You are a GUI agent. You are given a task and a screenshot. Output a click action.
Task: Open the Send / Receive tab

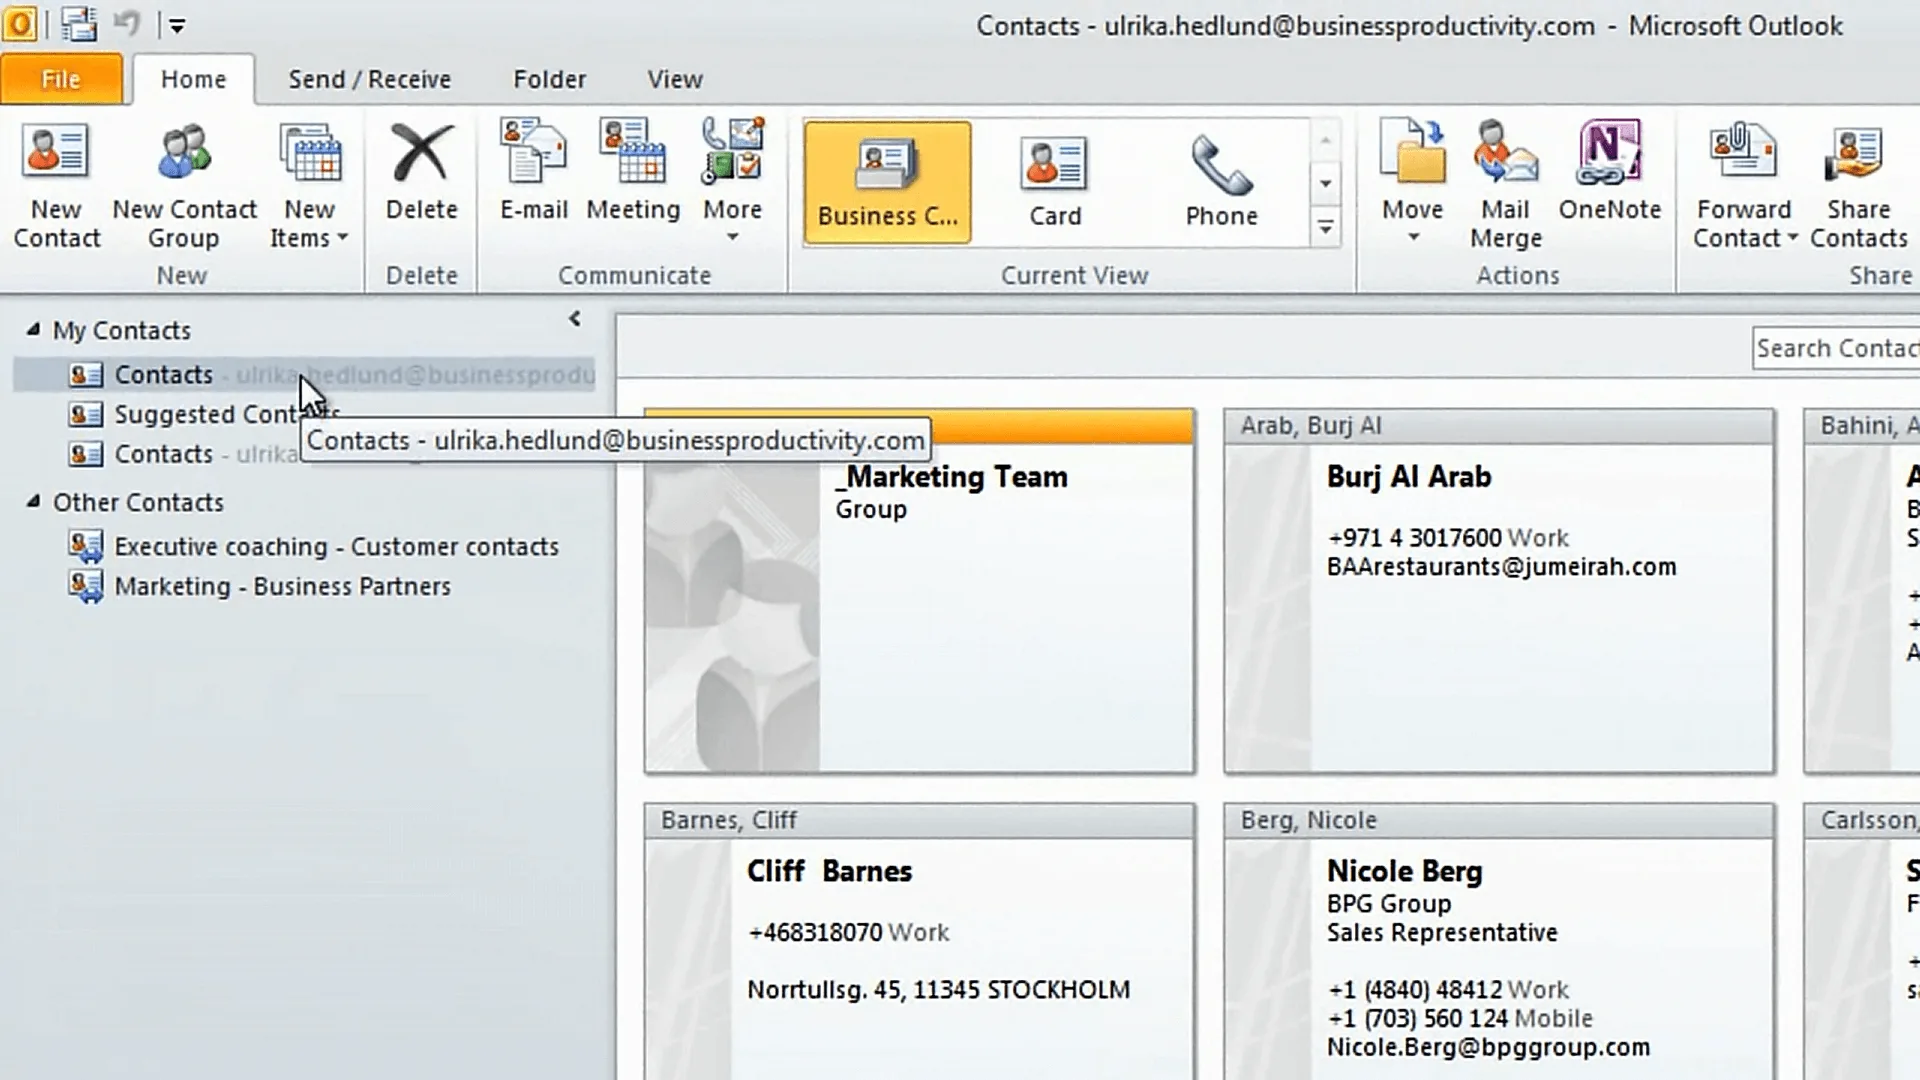(369, 79)
